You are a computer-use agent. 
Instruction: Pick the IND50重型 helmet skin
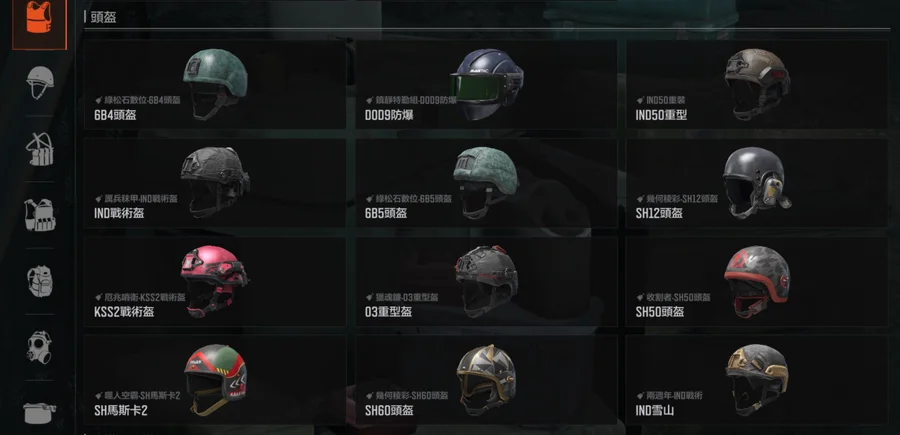tap(757, 84)
